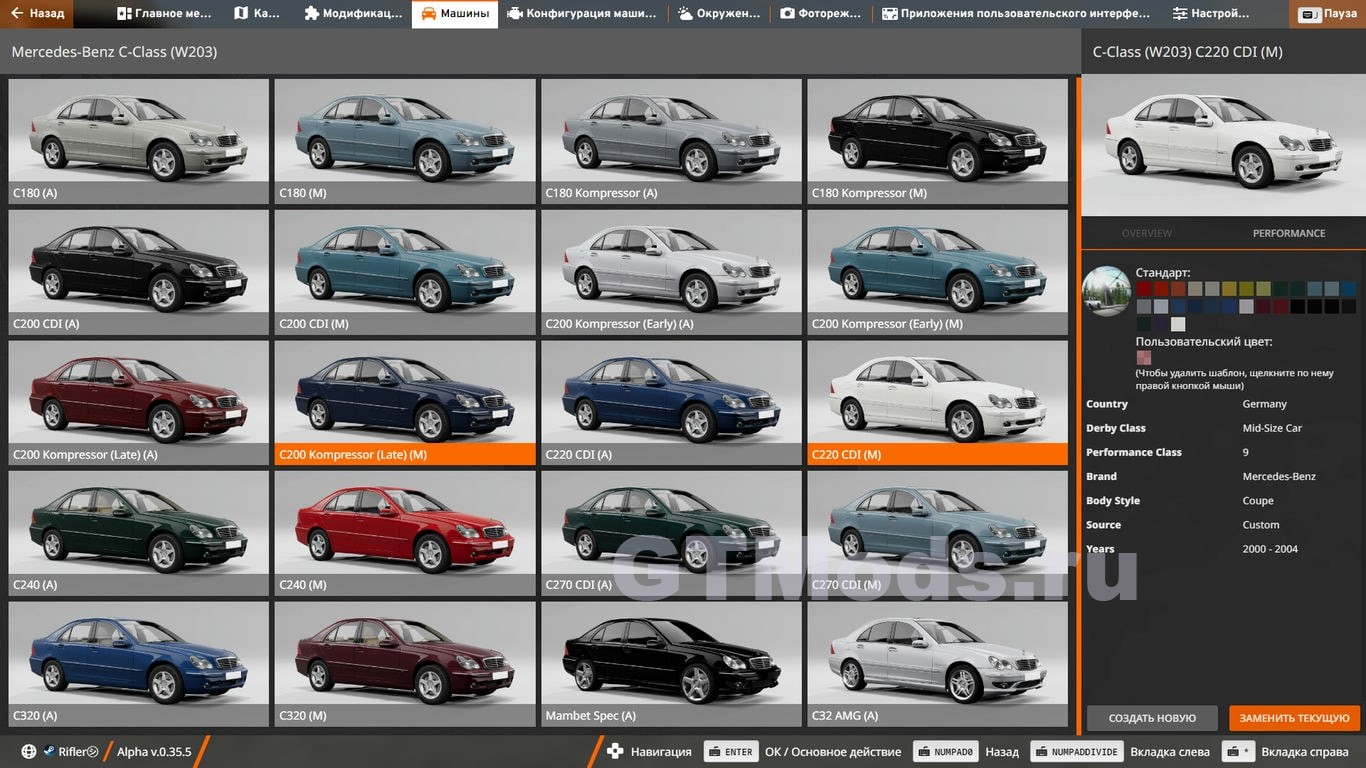Viewport: 1366px width, 768px height.
Task: Open the Настройки settings tab
Action: (x=1211, y=14)
